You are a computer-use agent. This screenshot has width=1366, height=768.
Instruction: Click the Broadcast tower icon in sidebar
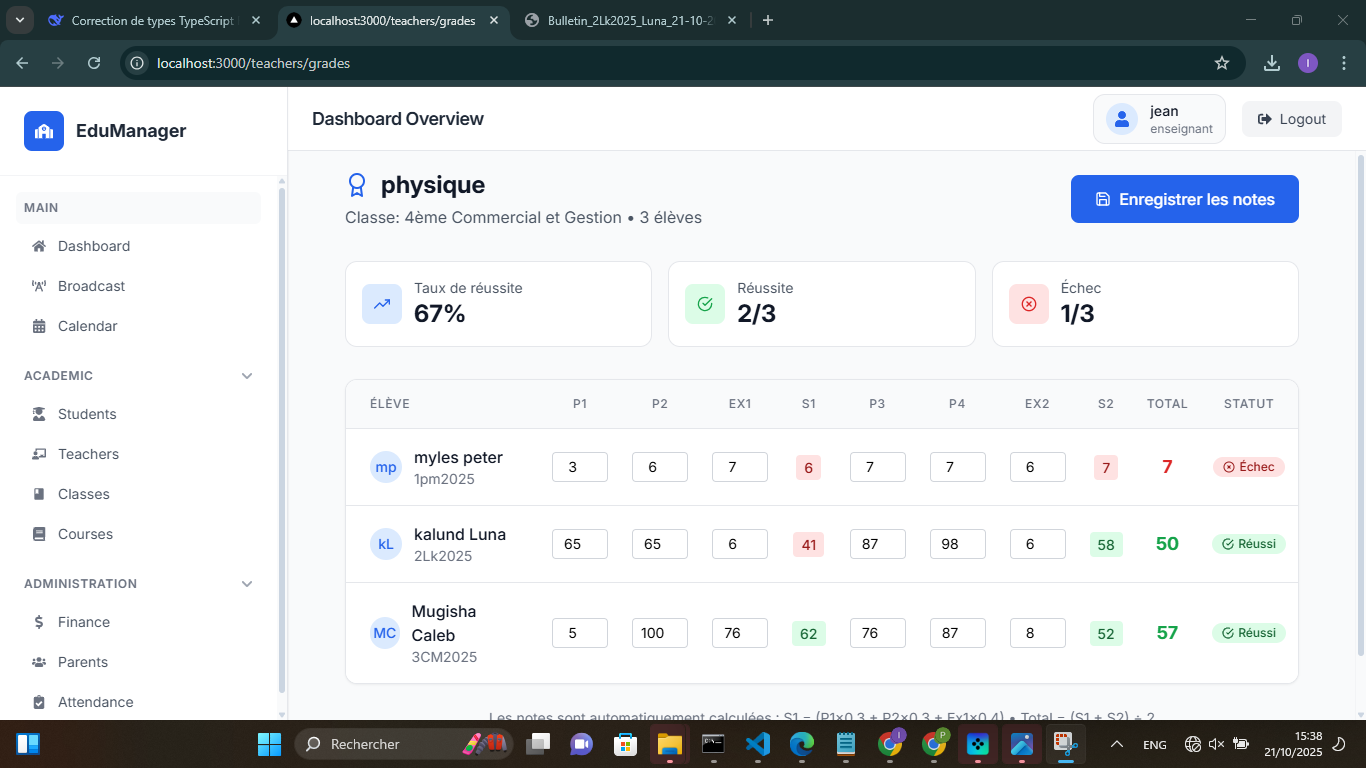(39, 286)
